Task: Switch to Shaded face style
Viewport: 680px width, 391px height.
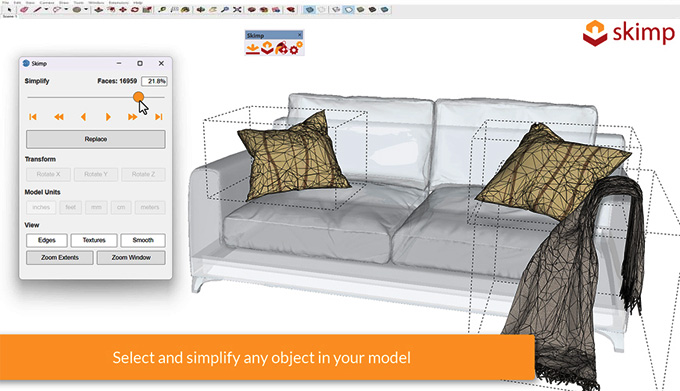Action: pos(360,10)
